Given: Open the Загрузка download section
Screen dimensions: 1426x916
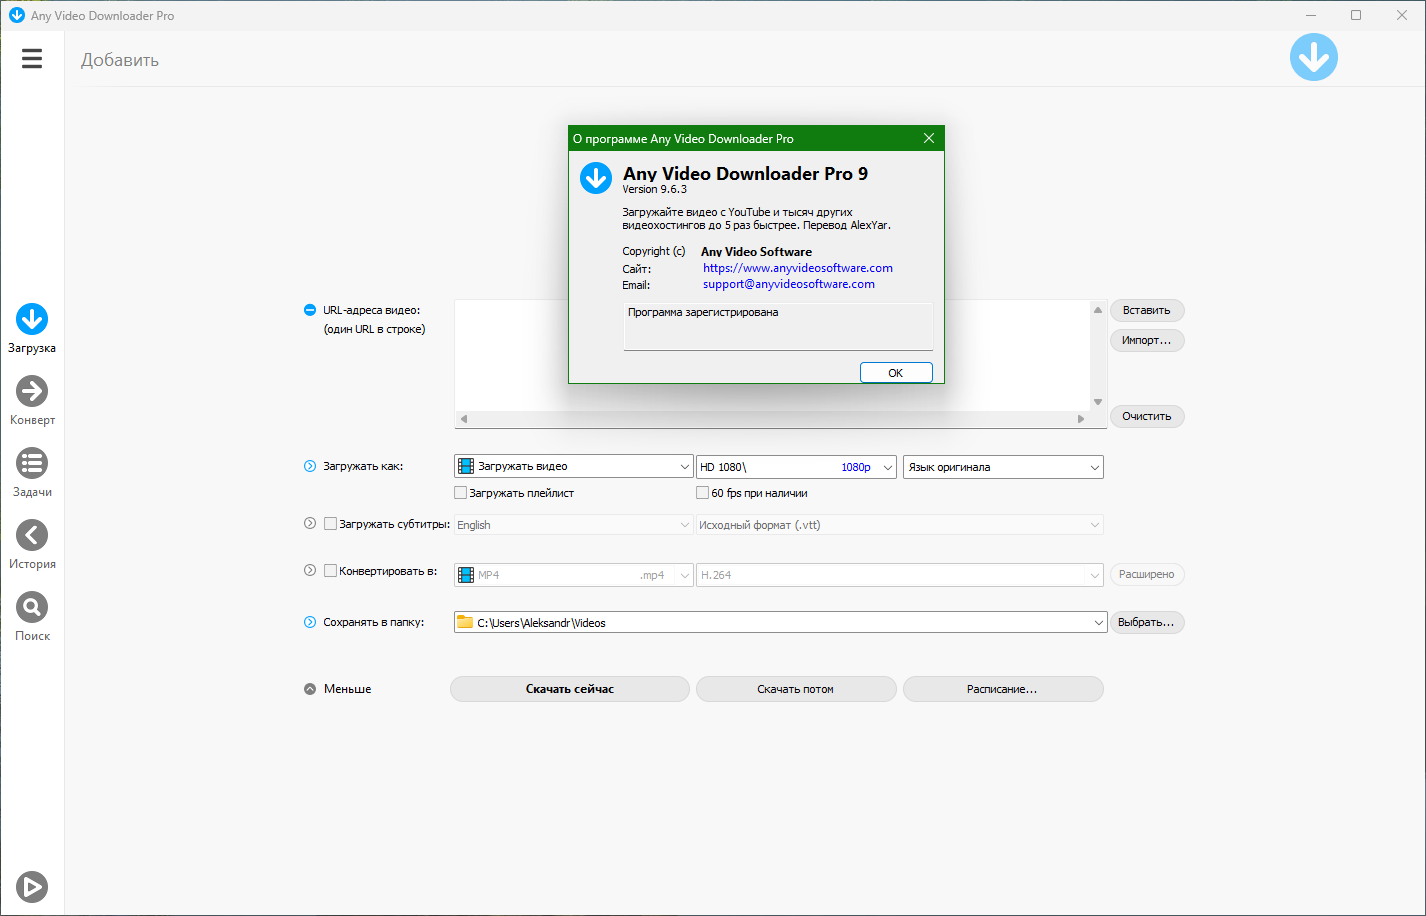Looking at the screenshot, I should (32, 329).
